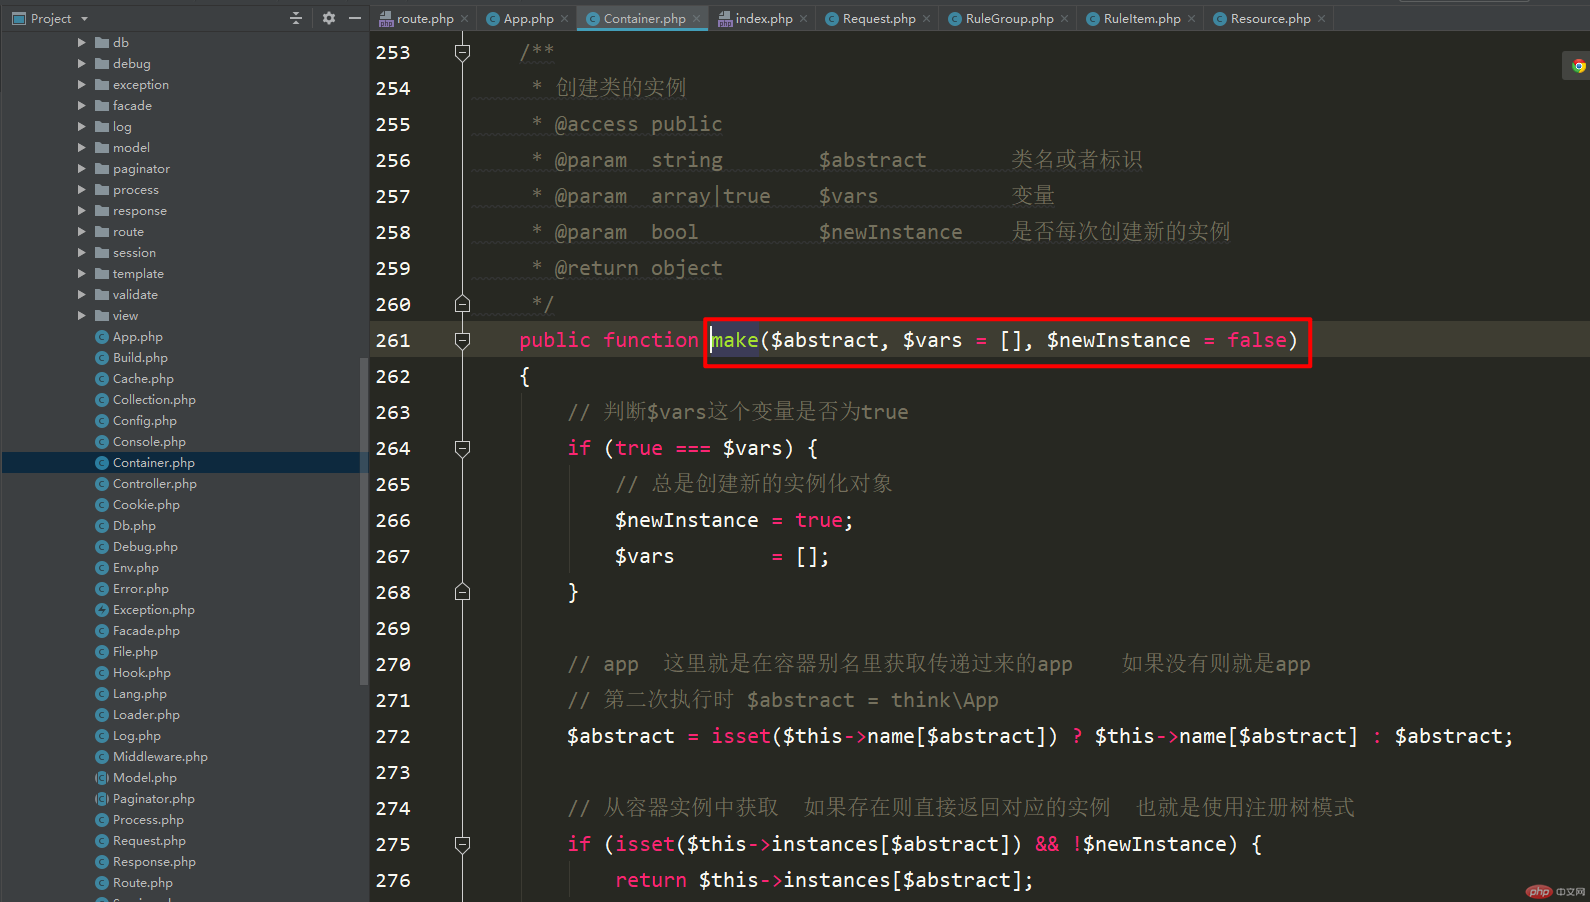This screenshot has width=1590, height=902.
Task: Expand the response folder
Action: (82, 210)
